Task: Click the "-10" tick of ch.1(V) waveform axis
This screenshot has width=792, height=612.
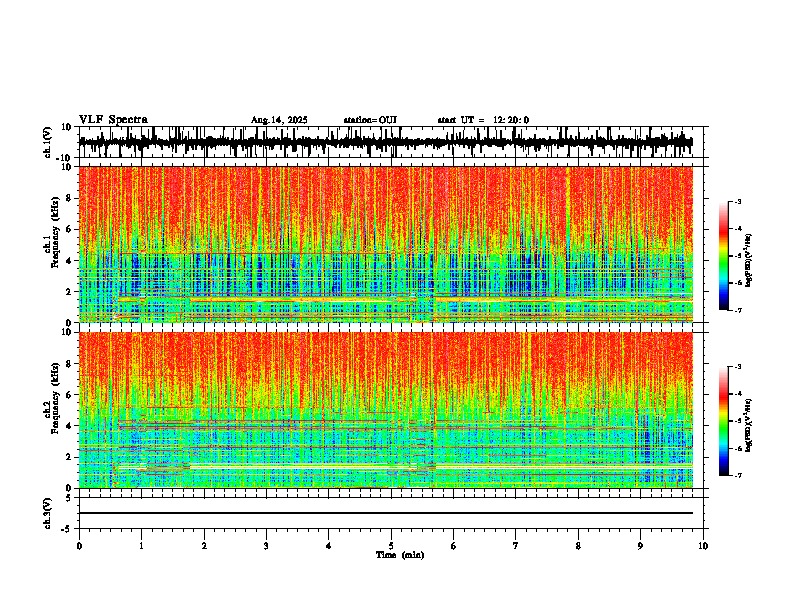Action: point(65,158)
